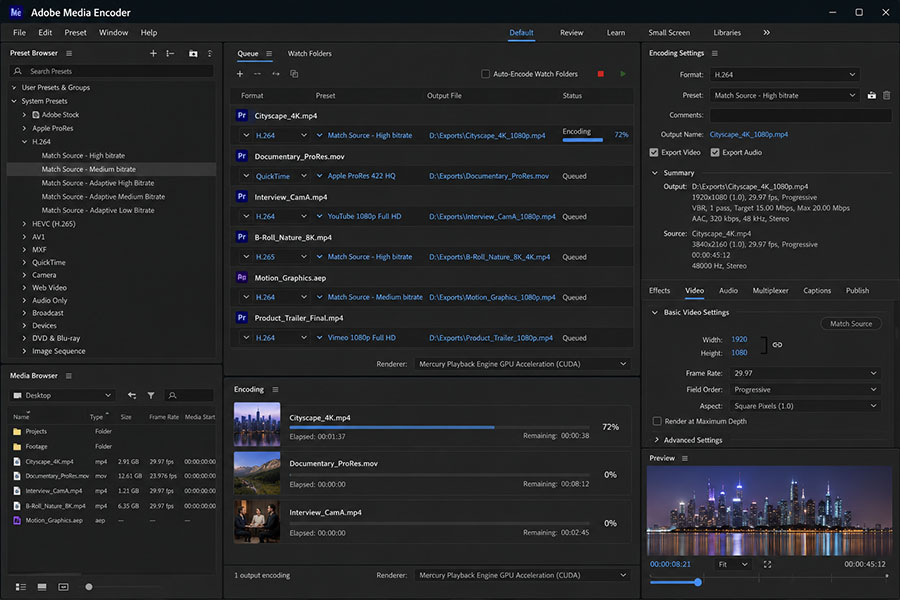900x600 pixels.
Task: Open the Desktop location dropdown
Action: (x=63, y=395)
